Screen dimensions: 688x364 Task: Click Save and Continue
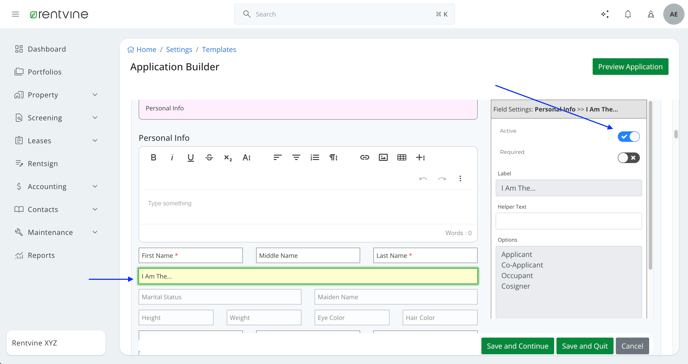click(x=517, y=346)
